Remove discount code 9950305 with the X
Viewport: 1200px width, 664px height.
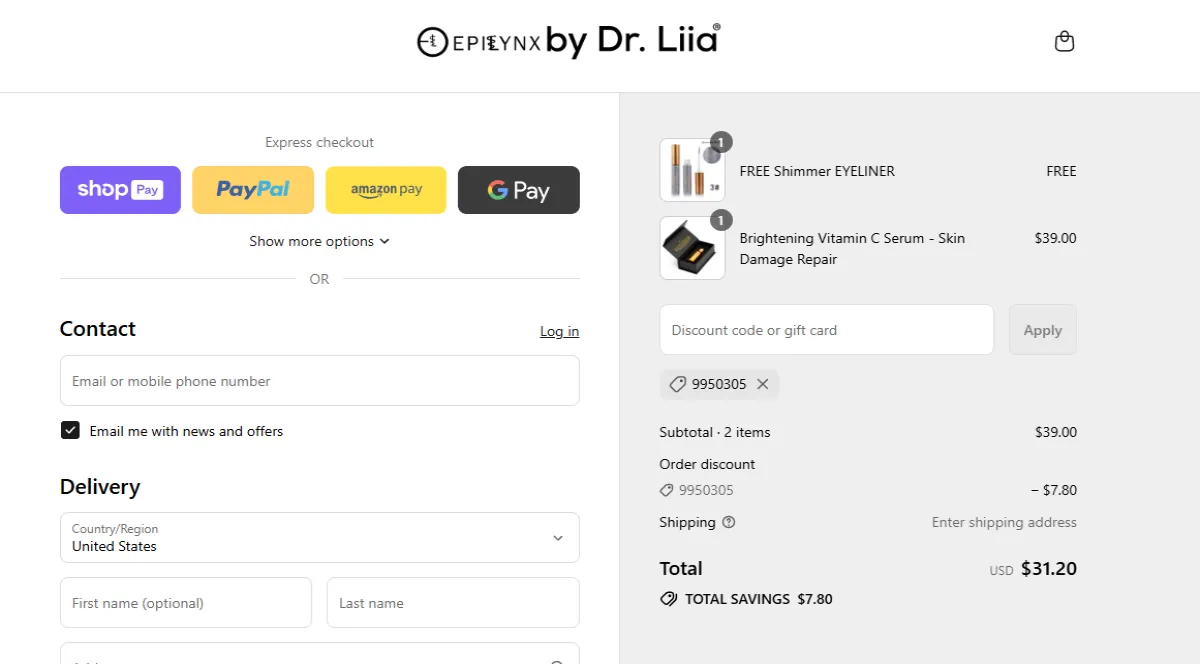763,384
